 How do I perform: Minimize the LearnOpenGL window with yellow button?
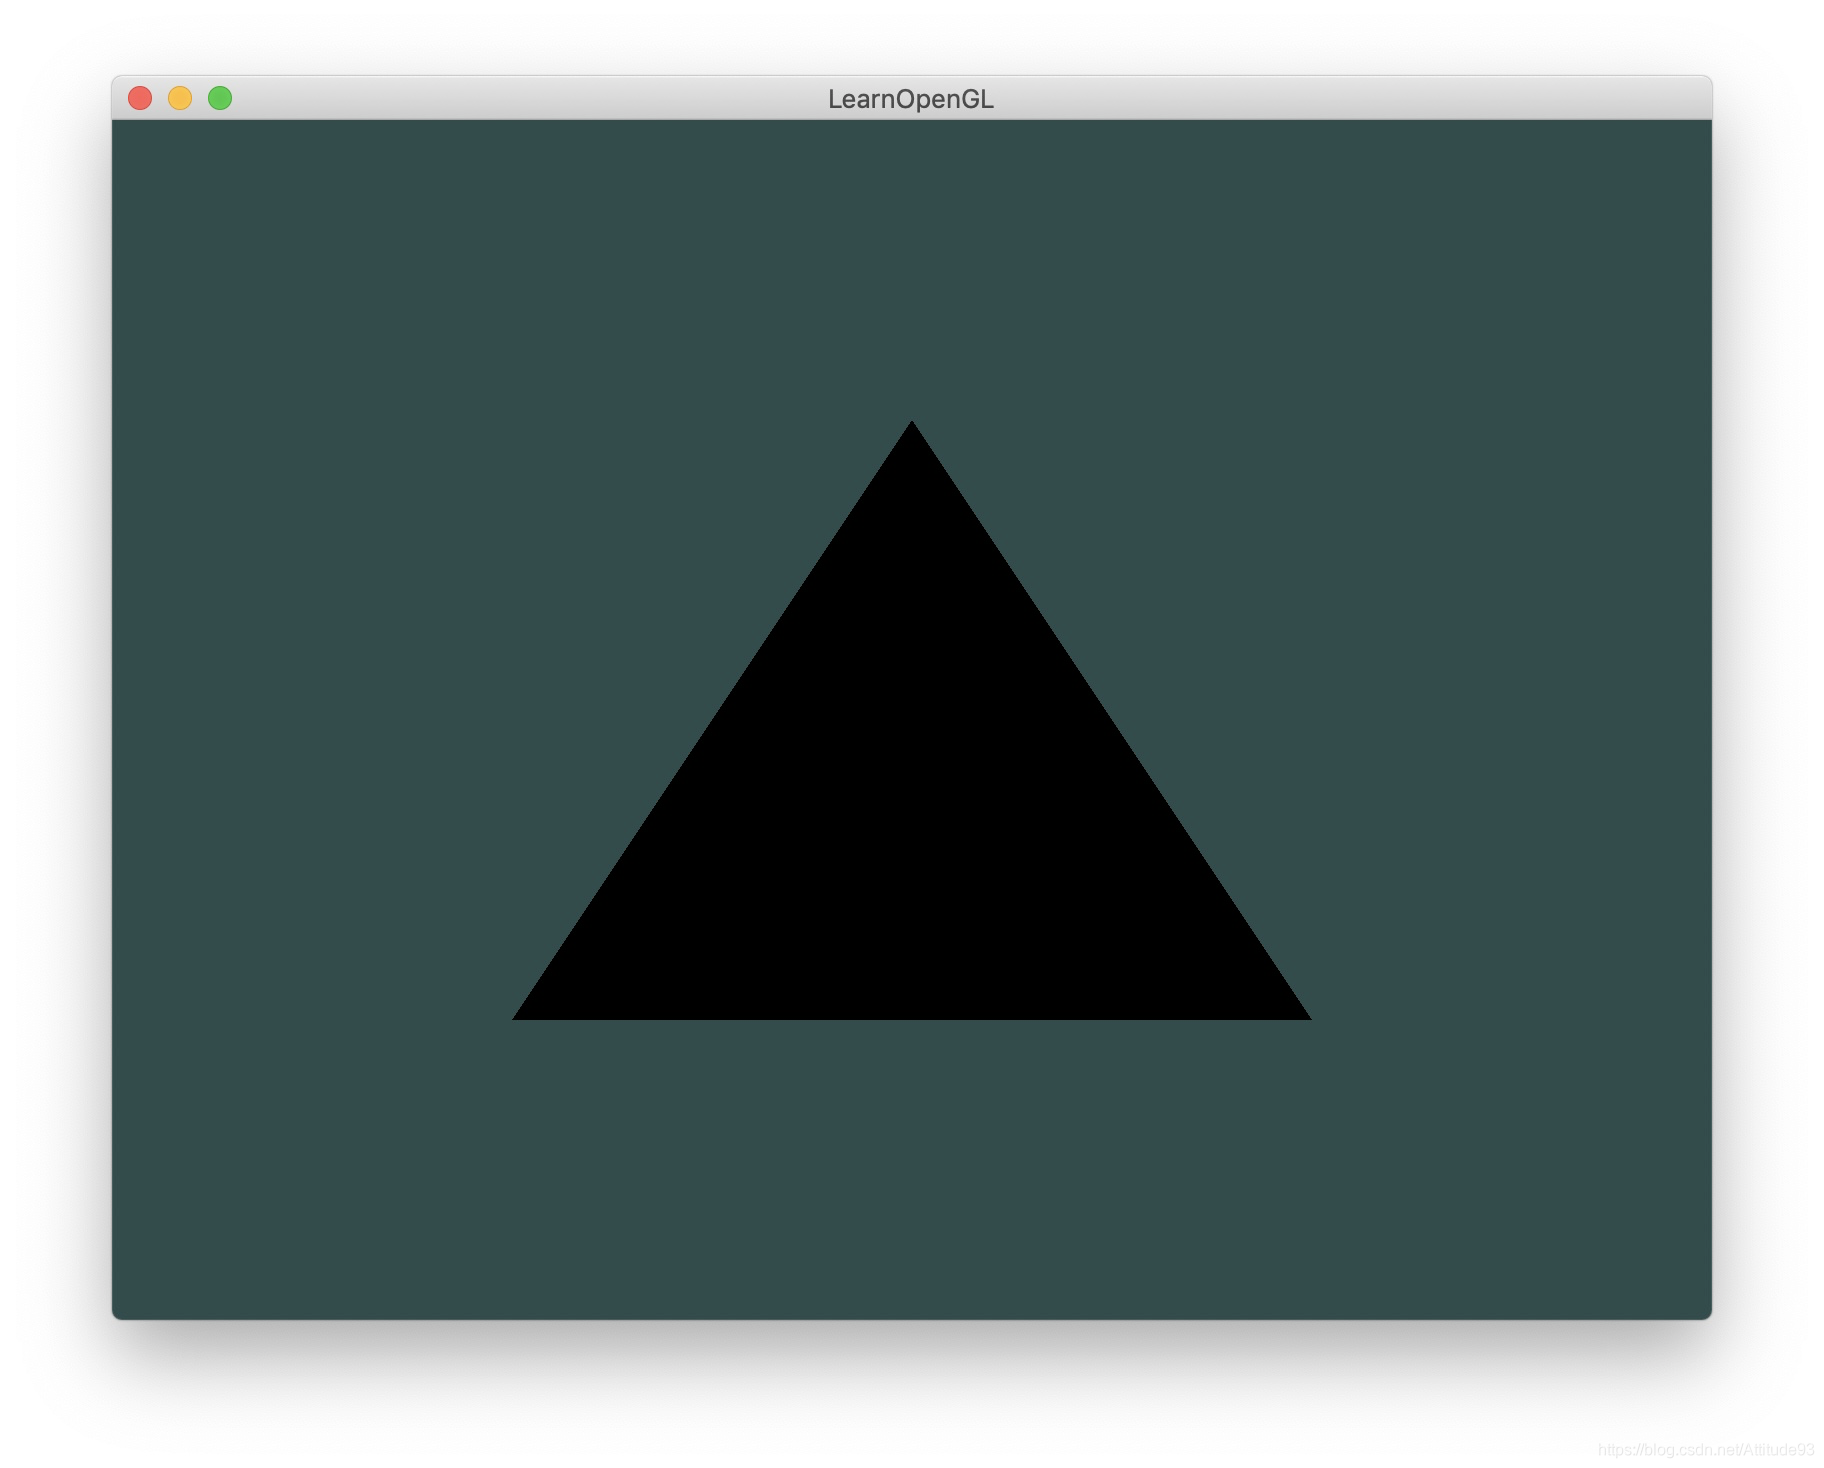[180, 98]
